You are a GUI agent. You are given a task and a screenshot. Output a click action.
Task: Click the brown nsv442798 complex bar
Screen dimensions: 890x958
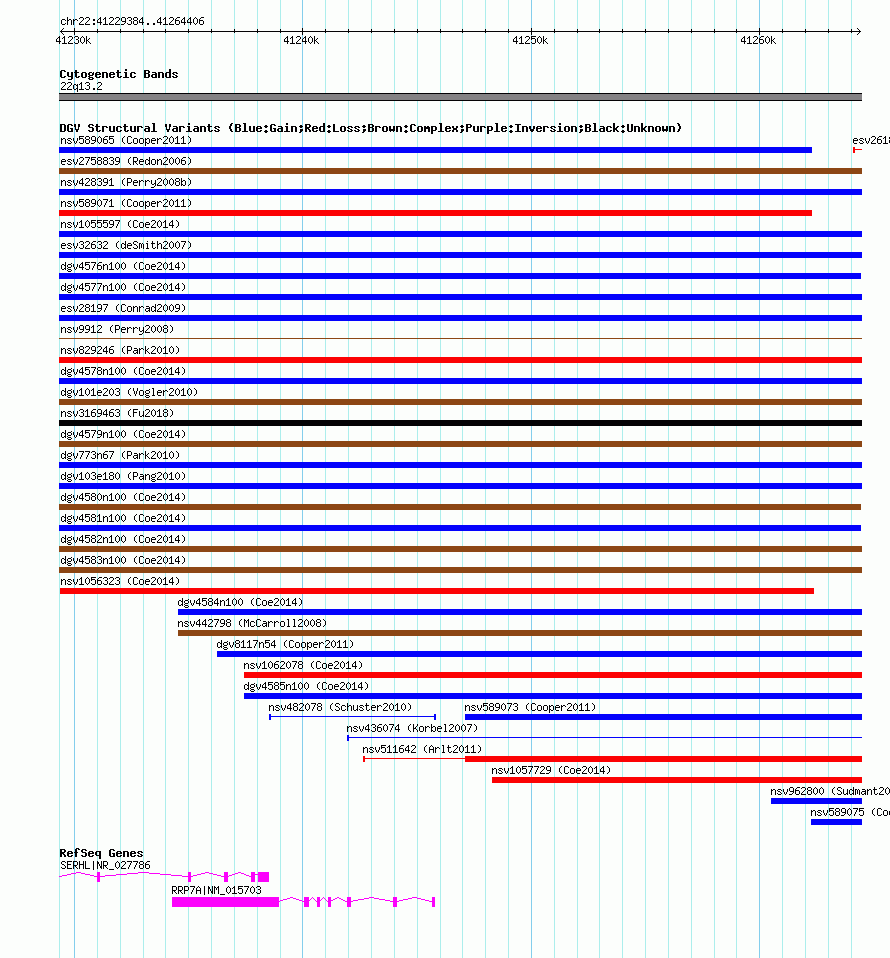point(520,633)
